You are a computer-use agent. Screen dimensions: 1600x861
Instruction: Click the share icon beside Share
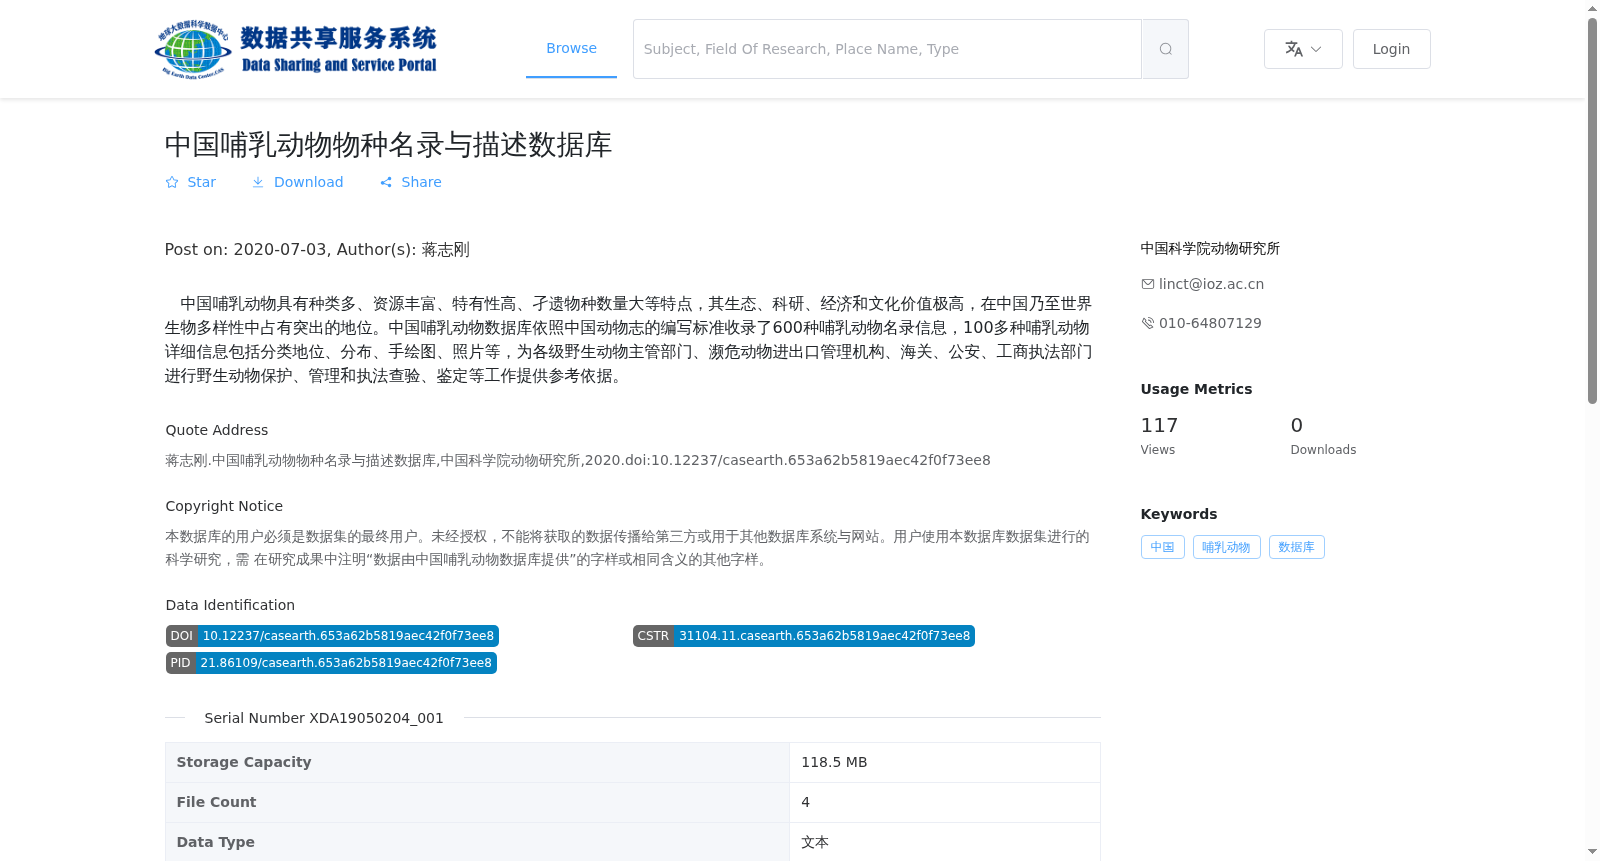pyautogui.click(x=386, y=182)
